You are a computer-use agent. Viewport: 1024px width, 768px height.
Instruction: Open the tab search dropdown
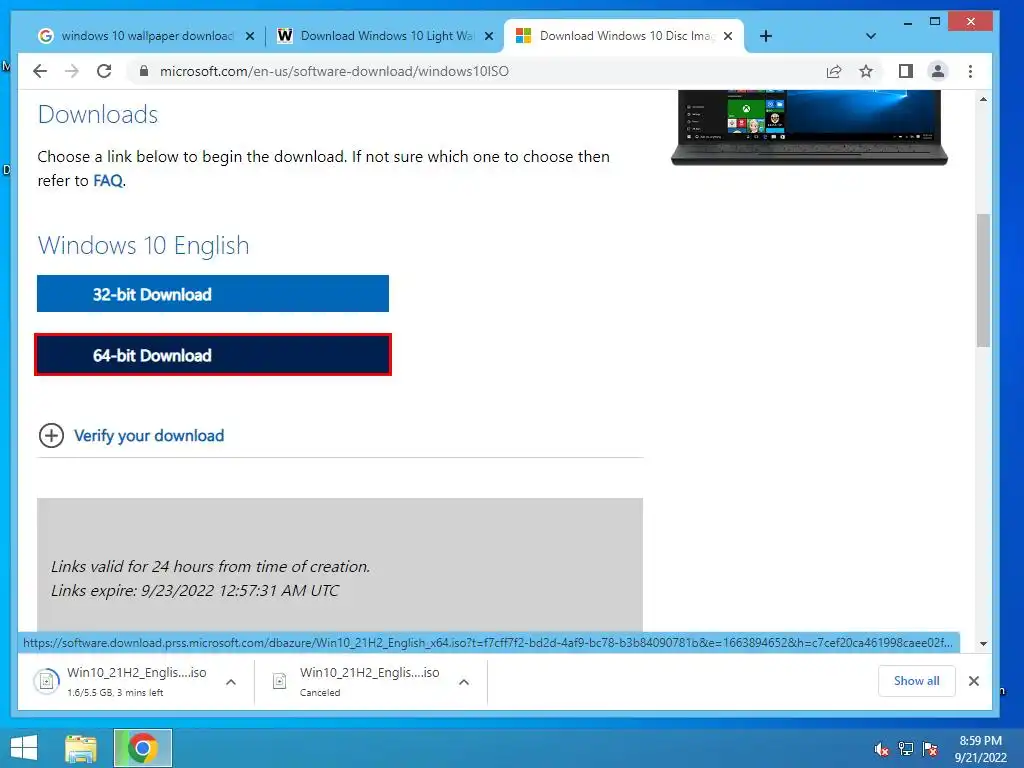click(x=871, y=36)
